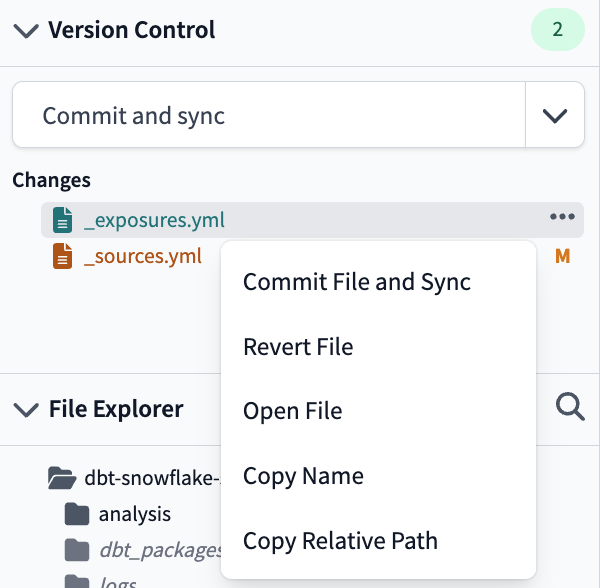This screenshot has height=588, width=600.
Task: Choose Commit File and Sync from menu
Action: (x=356, y=282)
